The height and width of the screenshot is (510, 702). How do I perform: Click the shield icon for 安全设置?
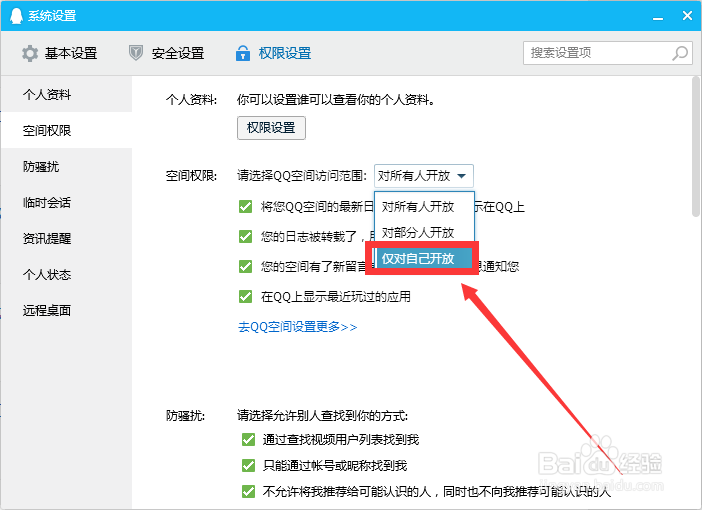click(x=136, y=53)
